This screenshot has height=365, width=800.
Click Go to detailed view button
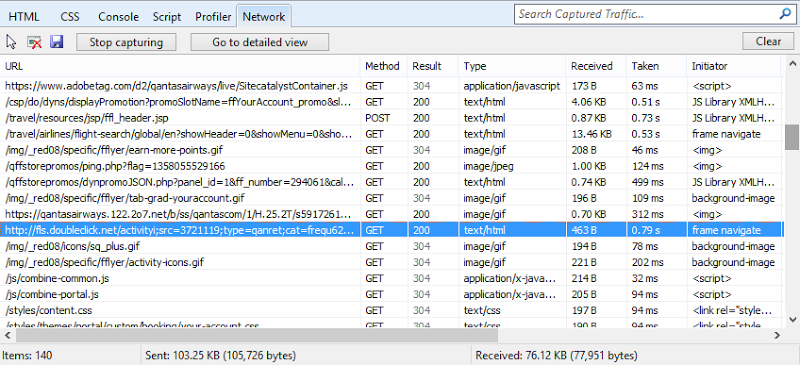click(x=260, y=42)
